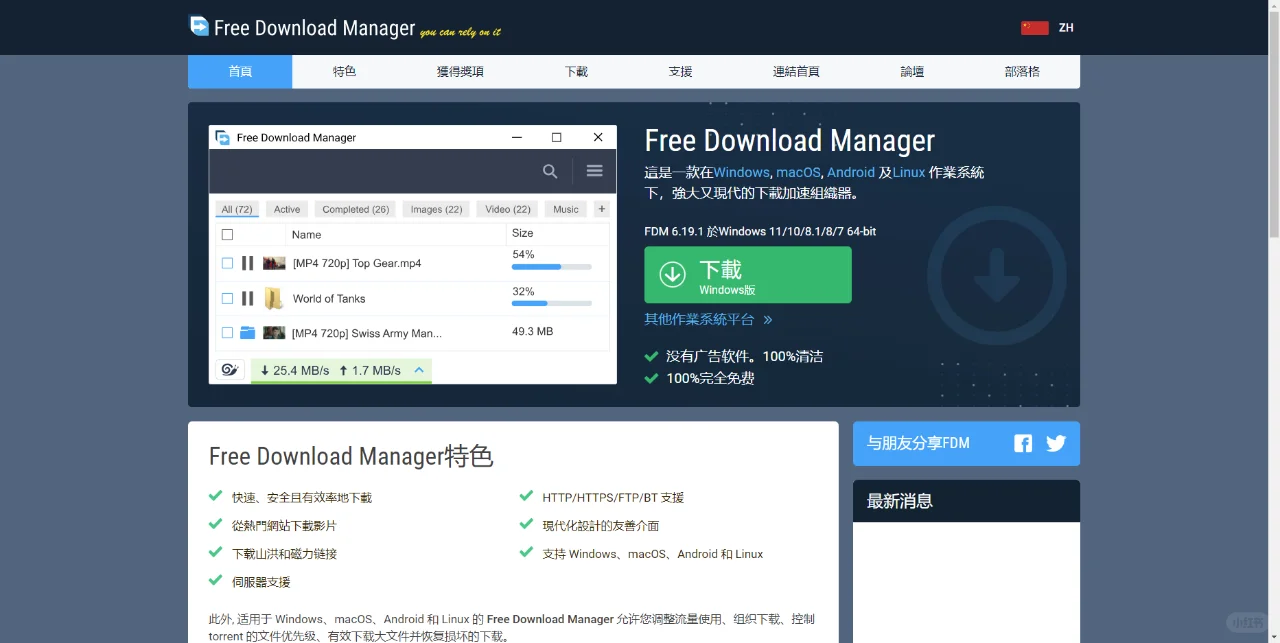Viewport: 1280px width, 643px height.
Task: Share FDM on Twitter
Action: coord(1056,443)
